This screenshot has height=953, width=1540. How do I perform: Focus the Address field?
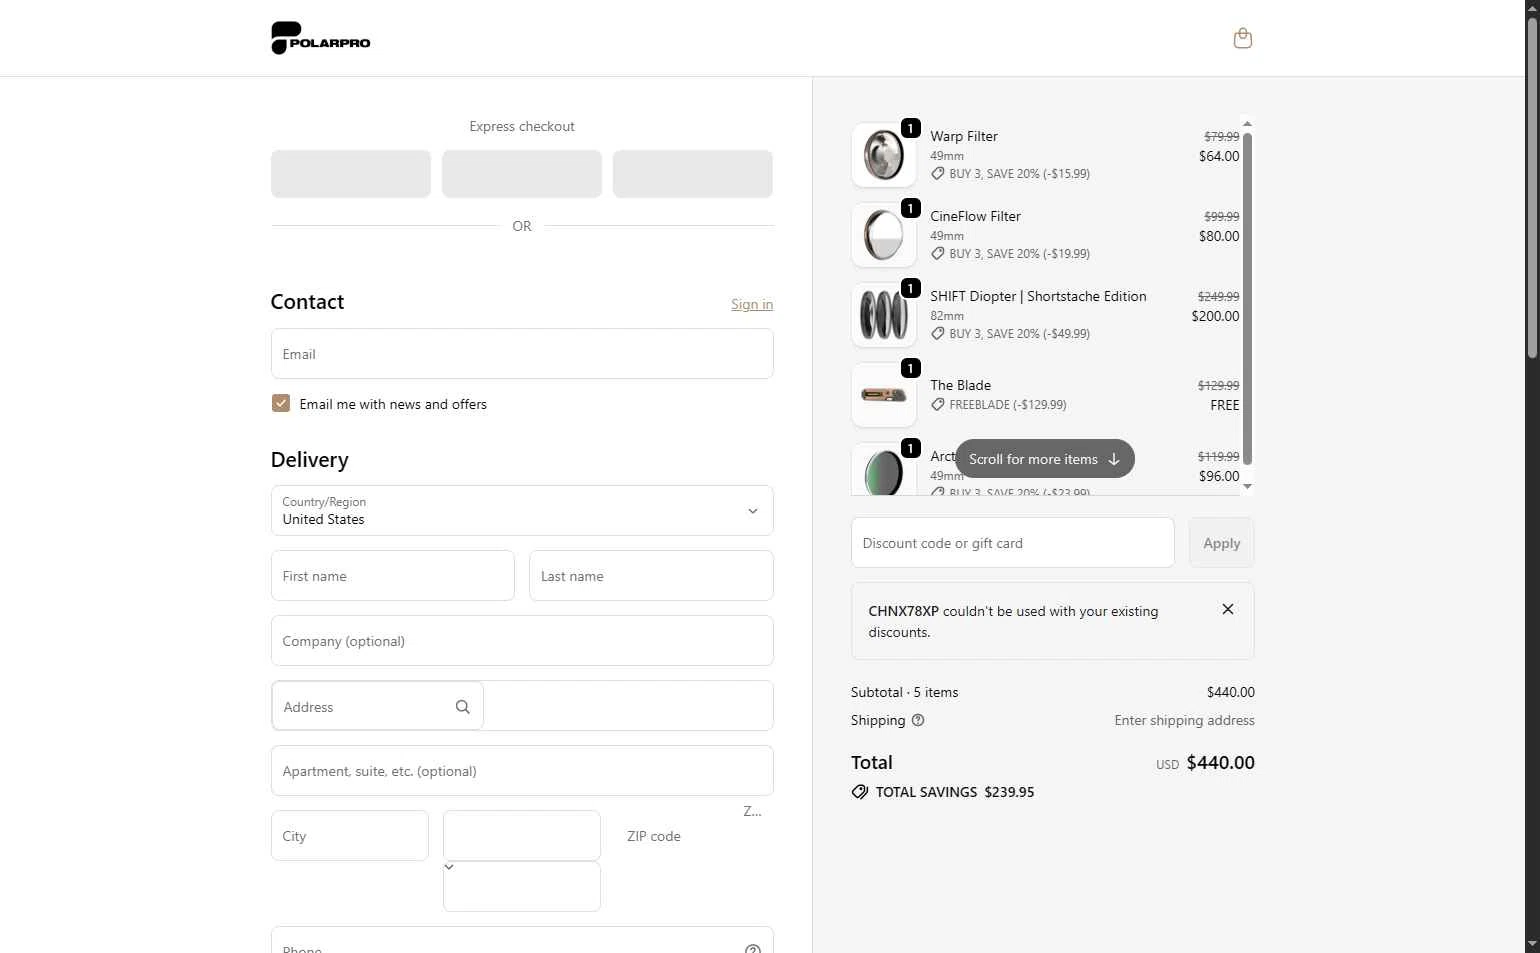(x=378, y=706)
